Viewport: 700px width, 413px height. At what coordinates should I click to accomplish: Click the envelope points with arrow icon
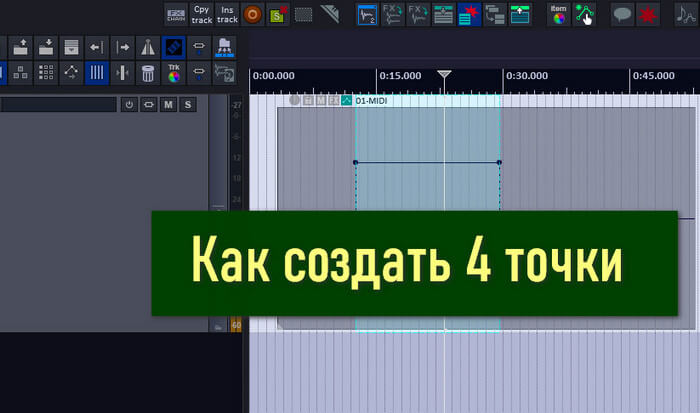[71, 73]
